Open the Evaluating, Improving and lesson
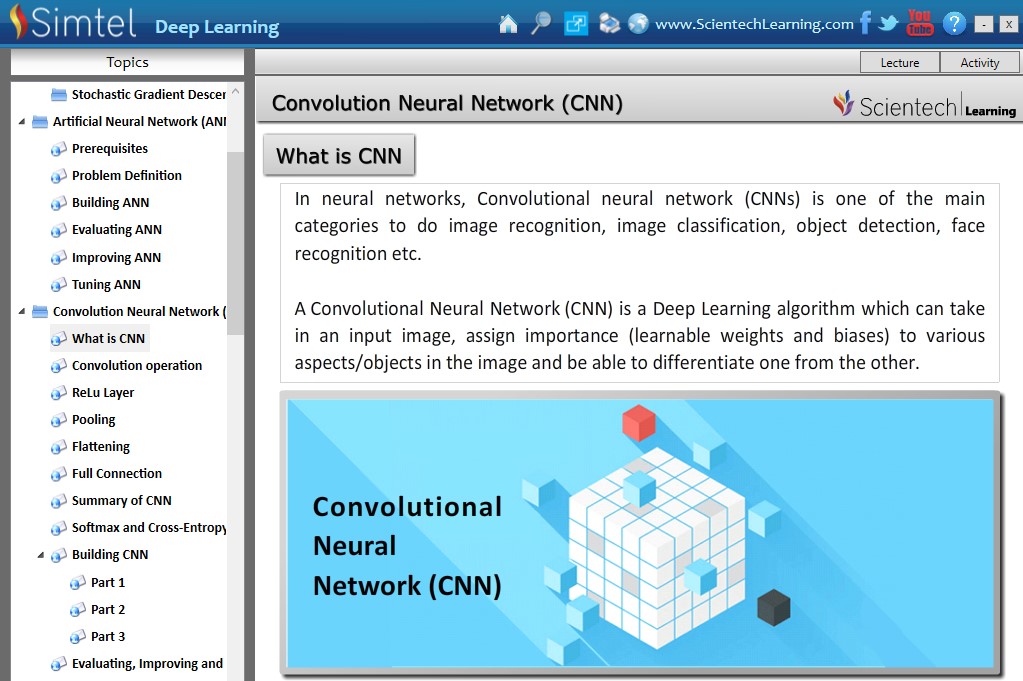 coord(147,663)
